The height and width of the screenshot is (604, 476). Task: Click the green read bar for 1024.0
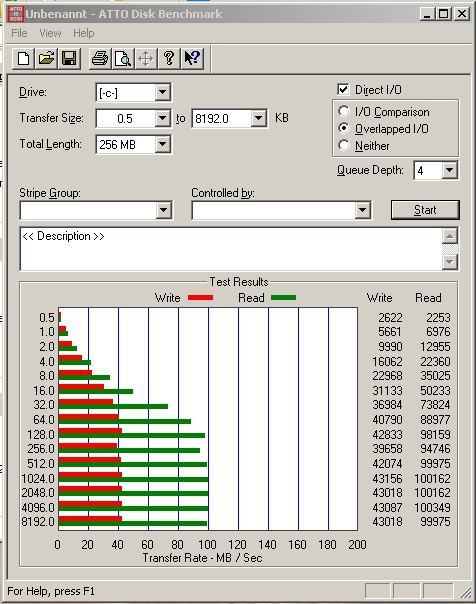tap(133, 479)
